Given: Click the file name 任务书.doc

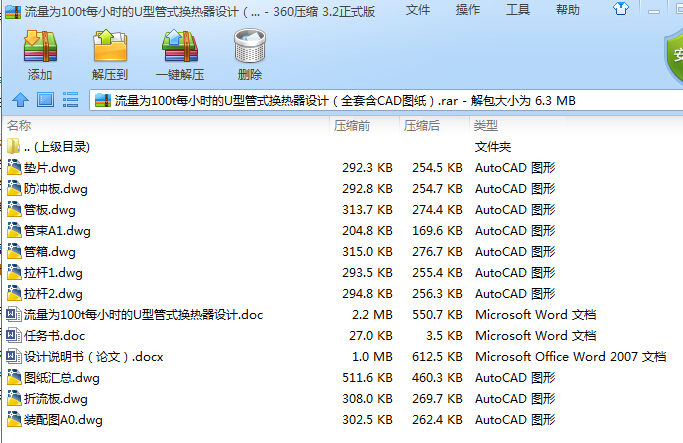Looking at the screenshot, I should tap(54, 336).
